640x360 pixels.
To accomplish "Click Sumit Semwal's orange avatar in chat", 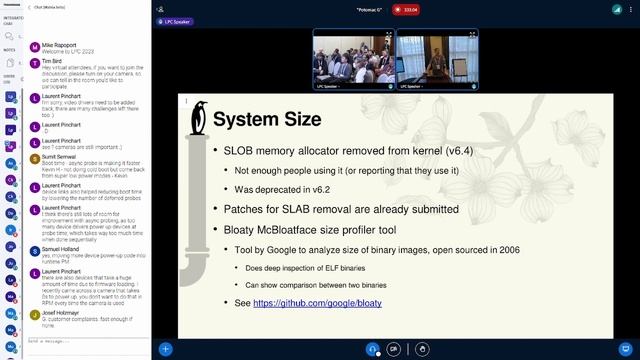I will (35, 159).
